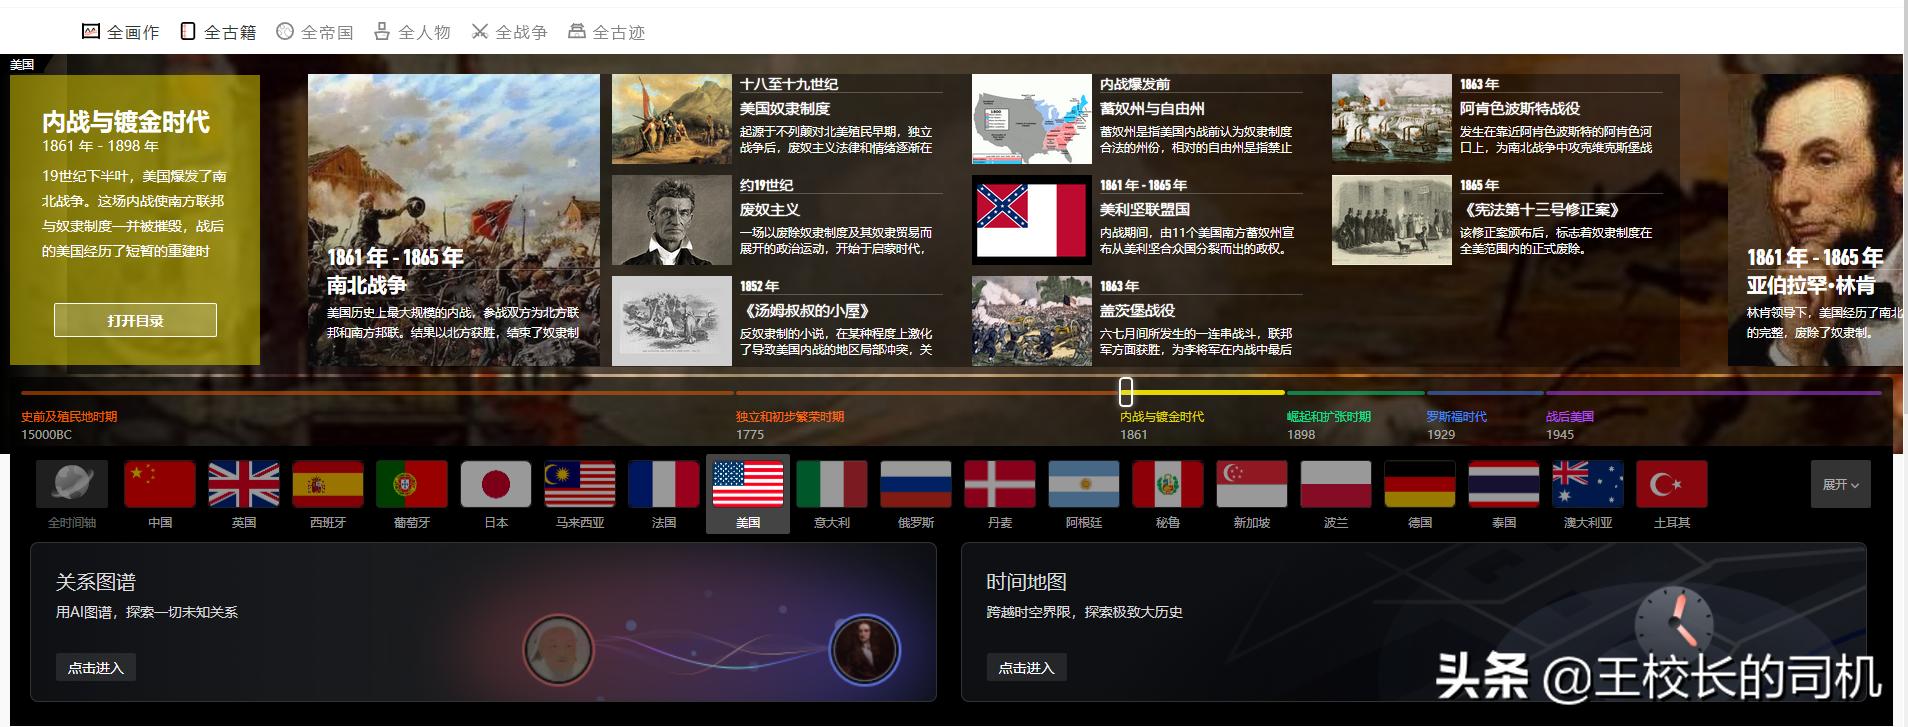Open the 盖茨堡战役 thumbnail

tap(1032, 321)
